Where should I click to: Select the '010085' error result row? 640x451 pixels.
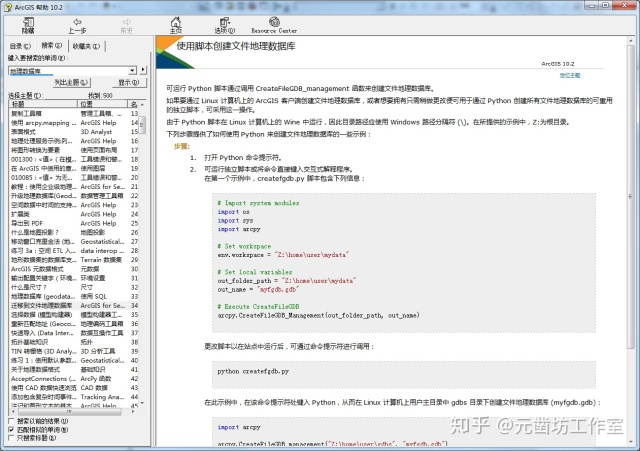click(x=74, y=178)
